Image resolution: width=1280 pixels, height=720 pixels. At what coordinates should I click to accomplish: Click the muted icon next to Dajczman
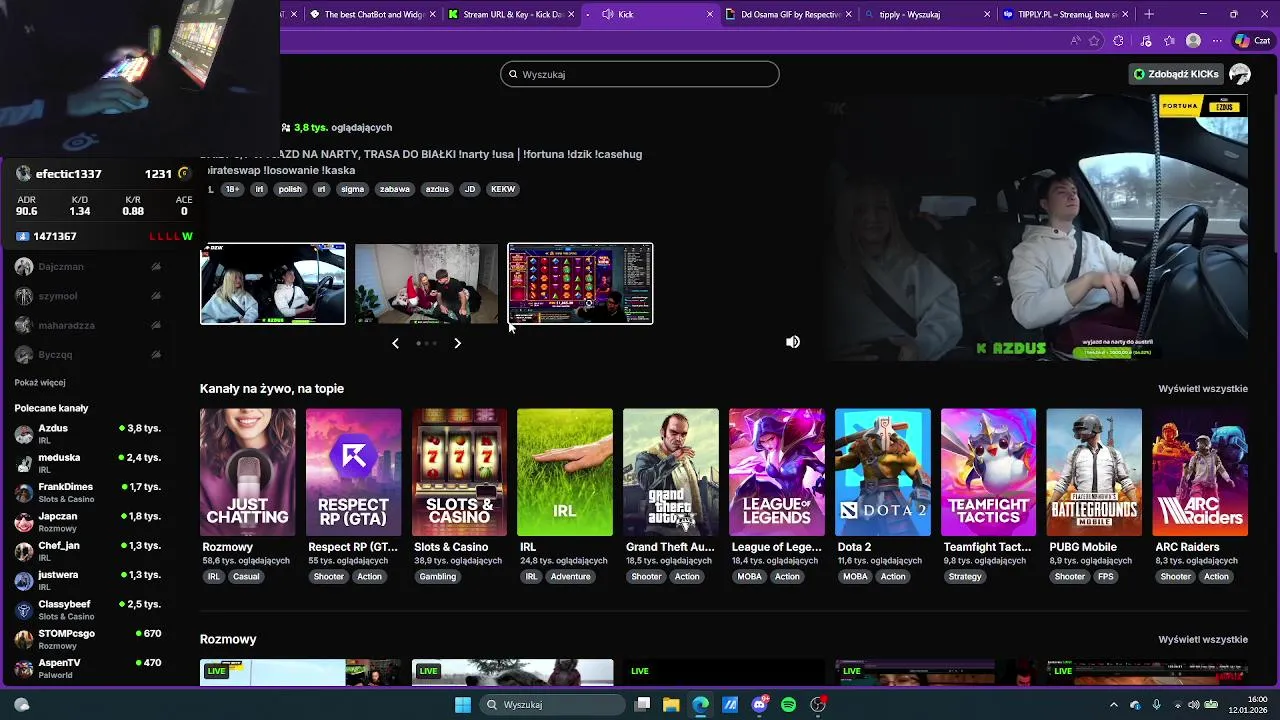tap(156, 267)
